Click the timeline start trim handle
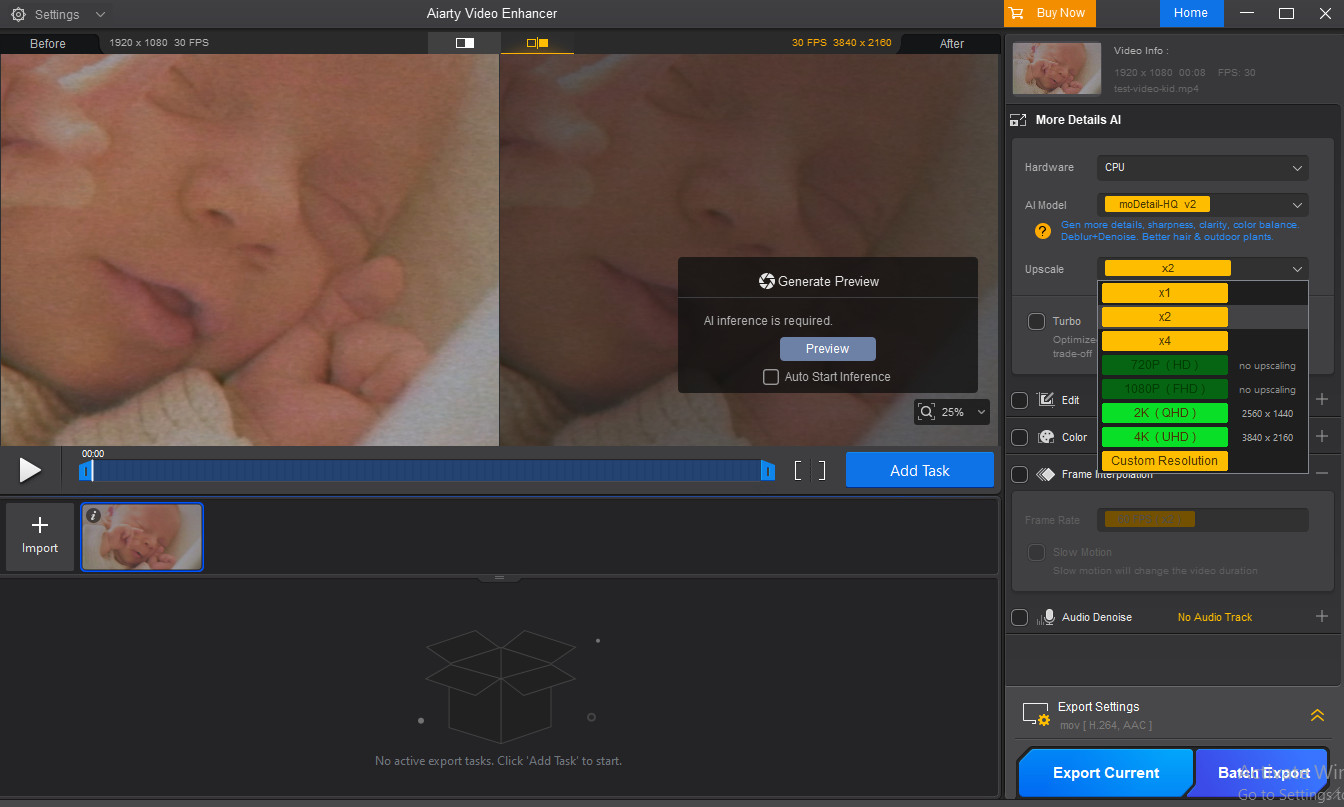1344x807 pixels. 86,470
